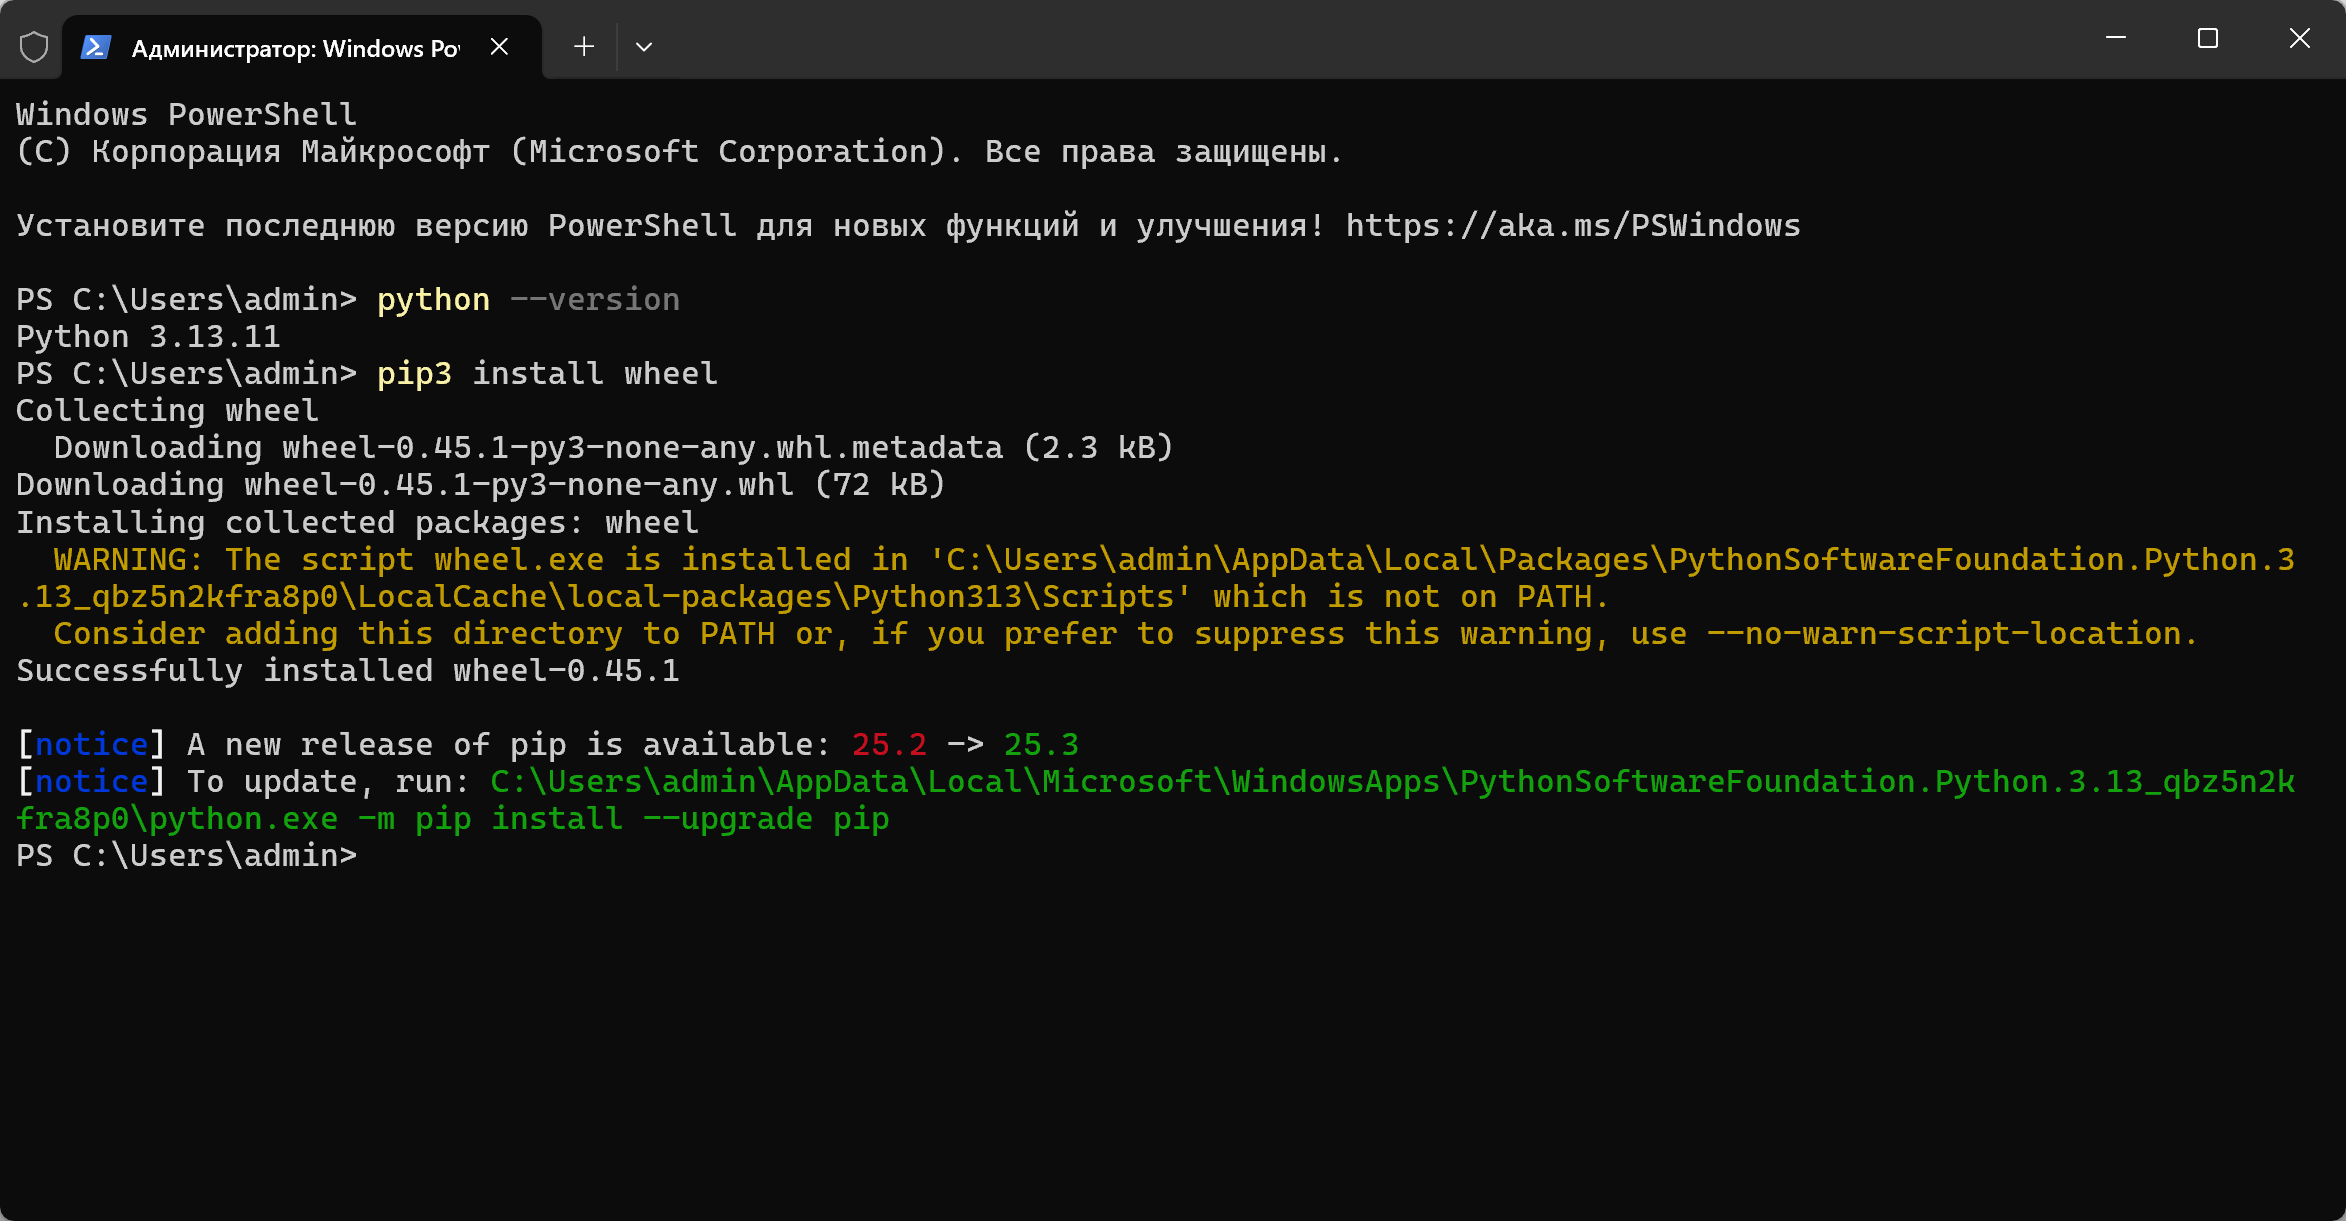
Task: Select the Successfully installed wheel-0.45.1 line
Action: [x=347, y=670]
